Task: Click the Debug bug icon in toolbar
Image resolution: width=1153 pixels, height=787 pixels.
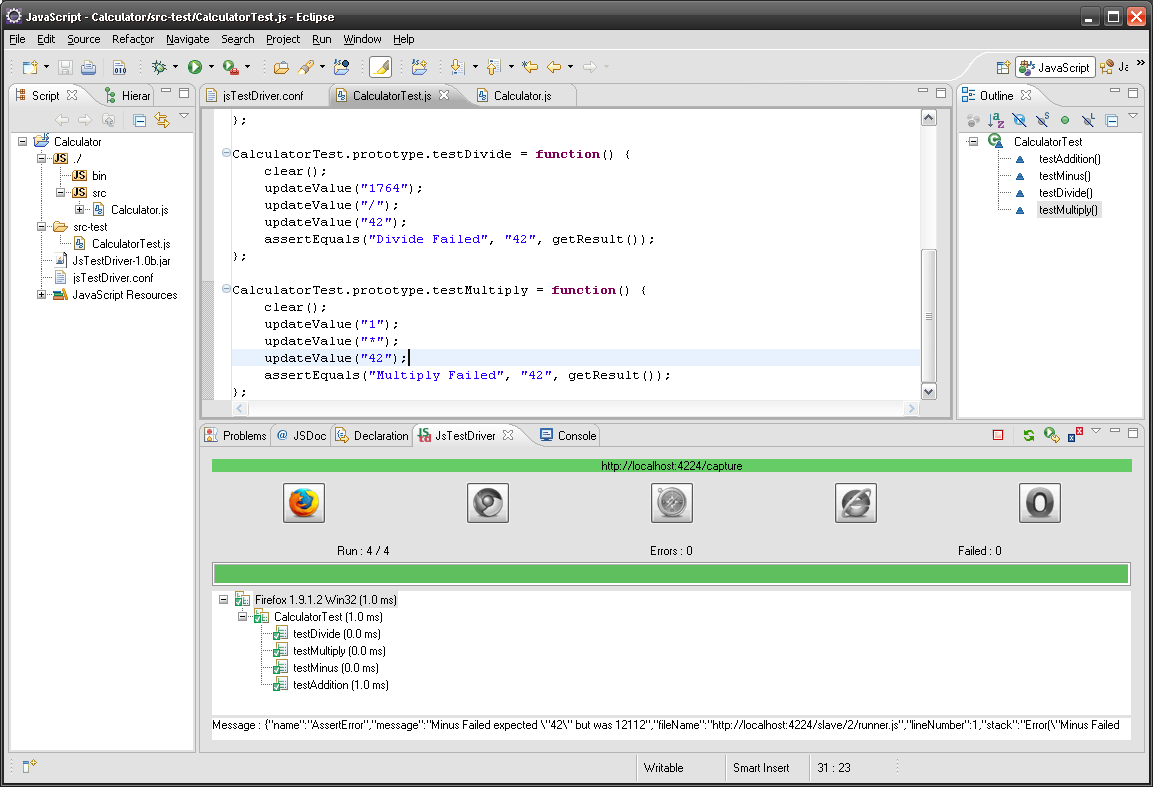Action: tap(158, 67)
